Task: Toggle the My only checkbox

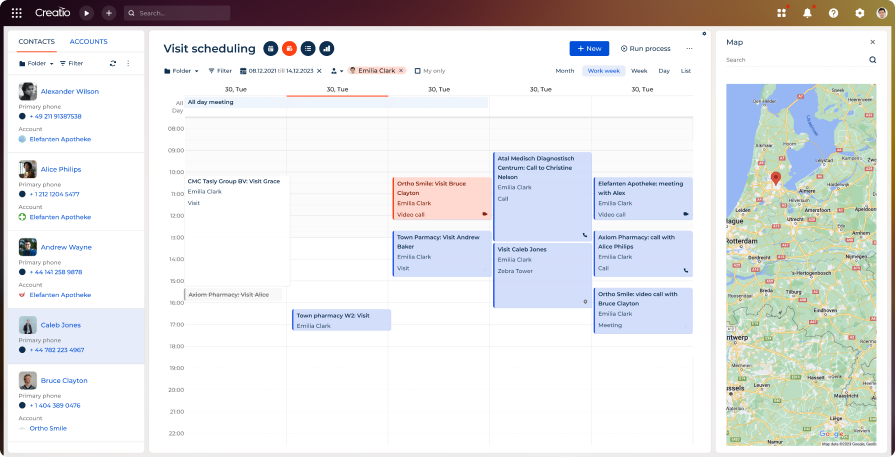Action: 417,71
